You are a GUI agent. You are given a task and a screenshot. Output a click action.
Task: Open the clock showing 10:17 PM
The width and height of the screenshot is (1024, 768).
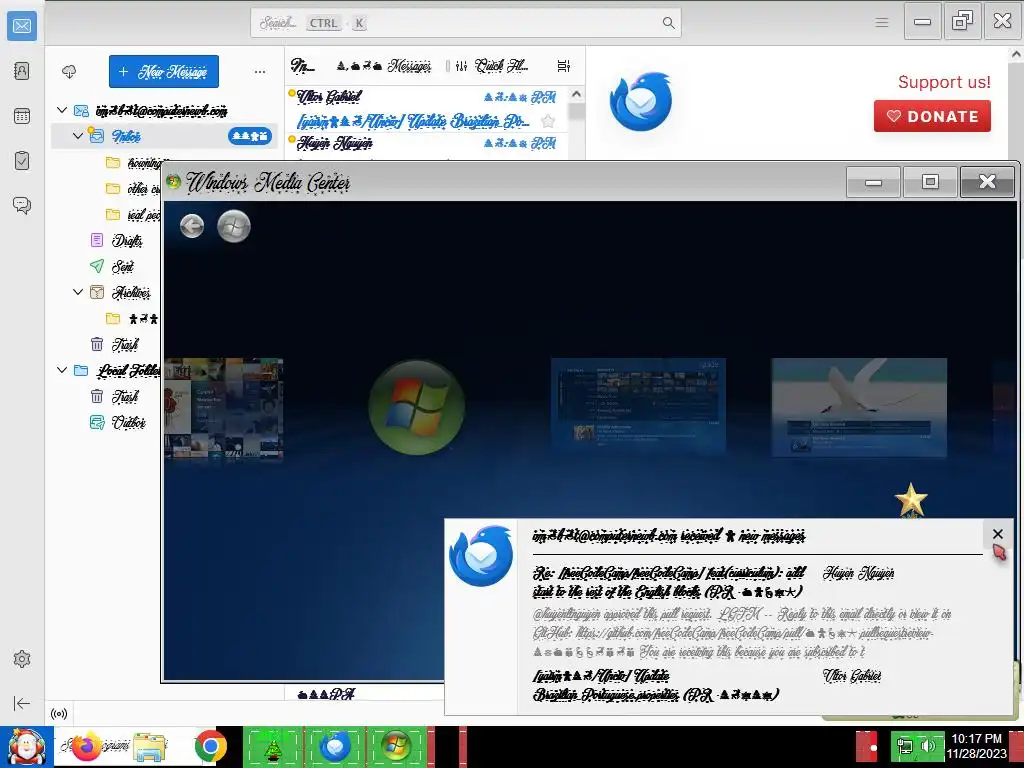coord(976,746)
